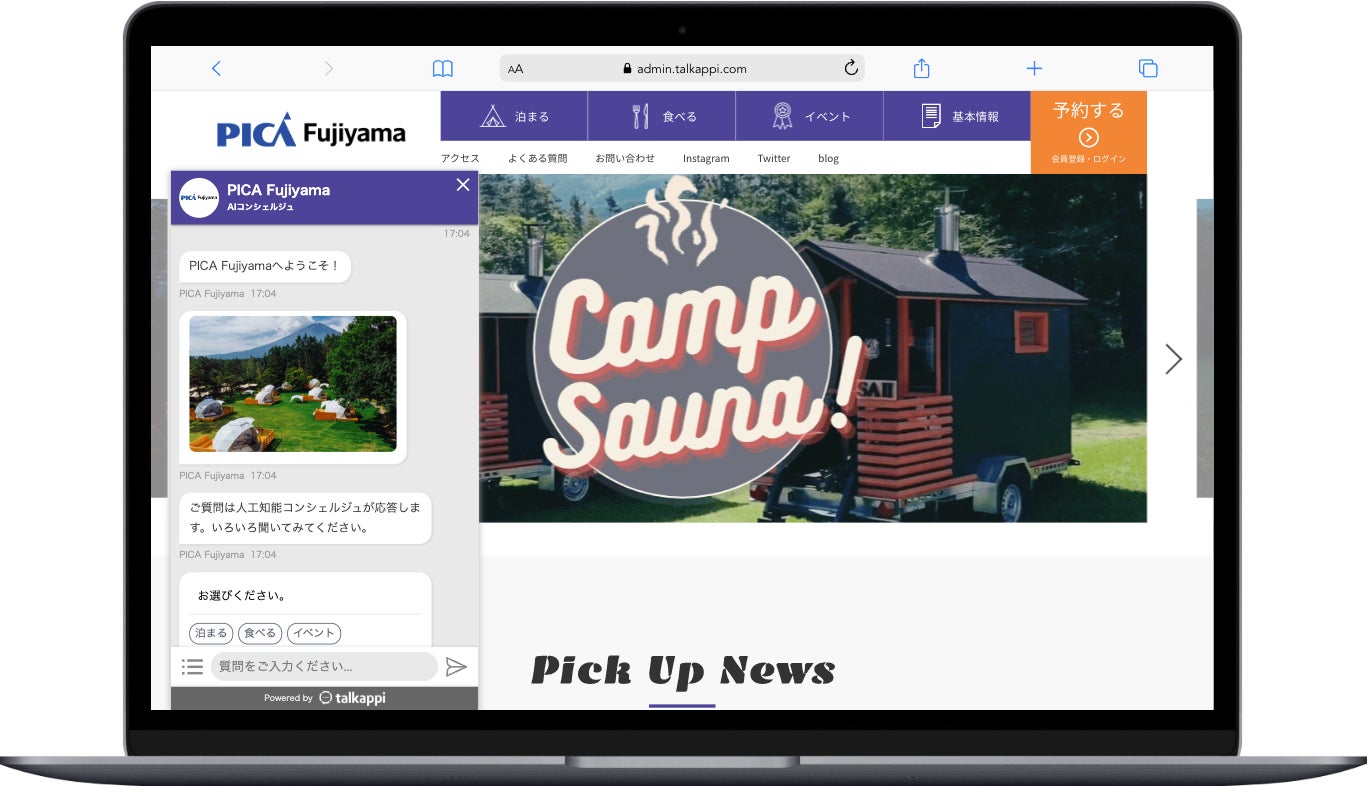
Task: Click the PICA Fujiyama chat avatar
Action: click(199, 198)
